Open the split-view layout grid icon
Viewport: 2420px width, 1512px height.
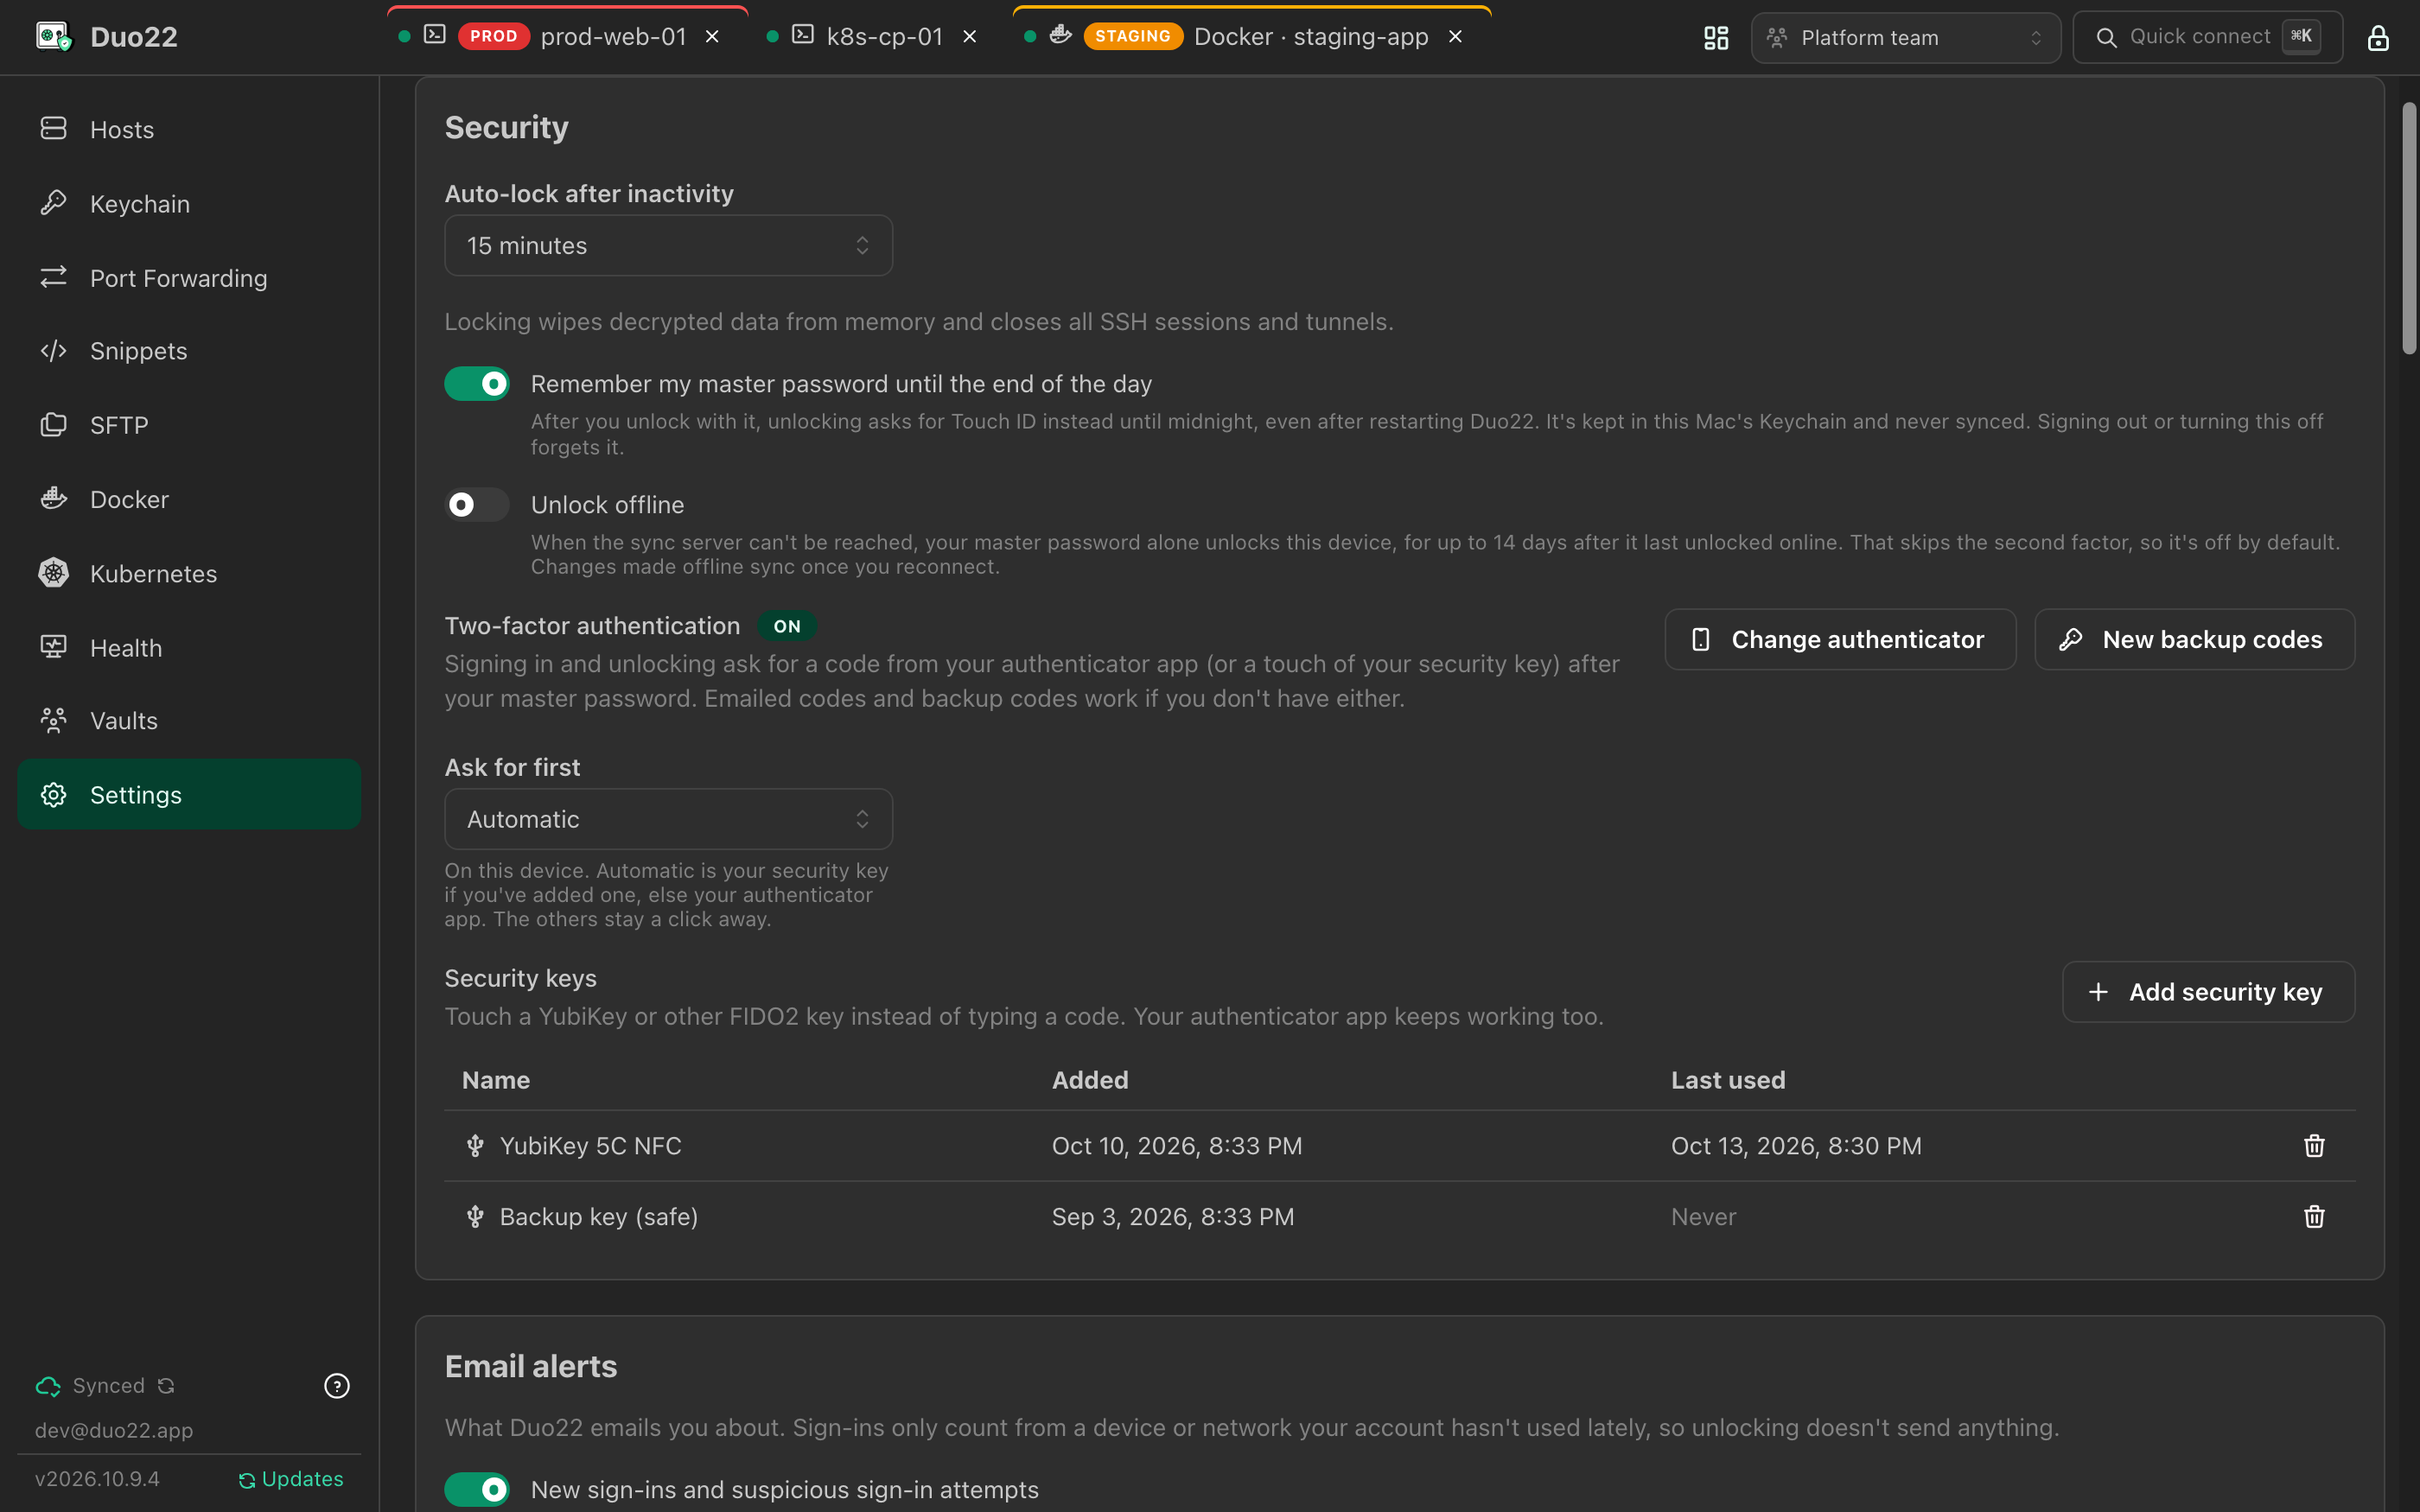[x=1716, y=37]
